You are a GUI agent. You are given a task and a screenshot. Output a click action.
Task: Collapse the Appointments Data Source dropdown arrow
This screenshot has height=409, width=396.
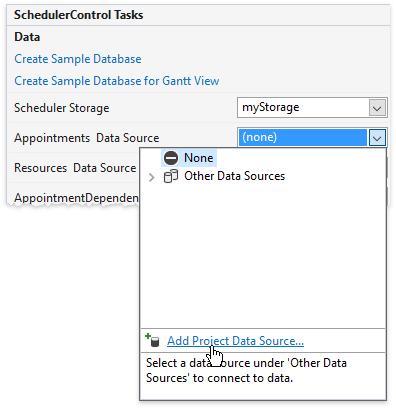click(377, 138)
